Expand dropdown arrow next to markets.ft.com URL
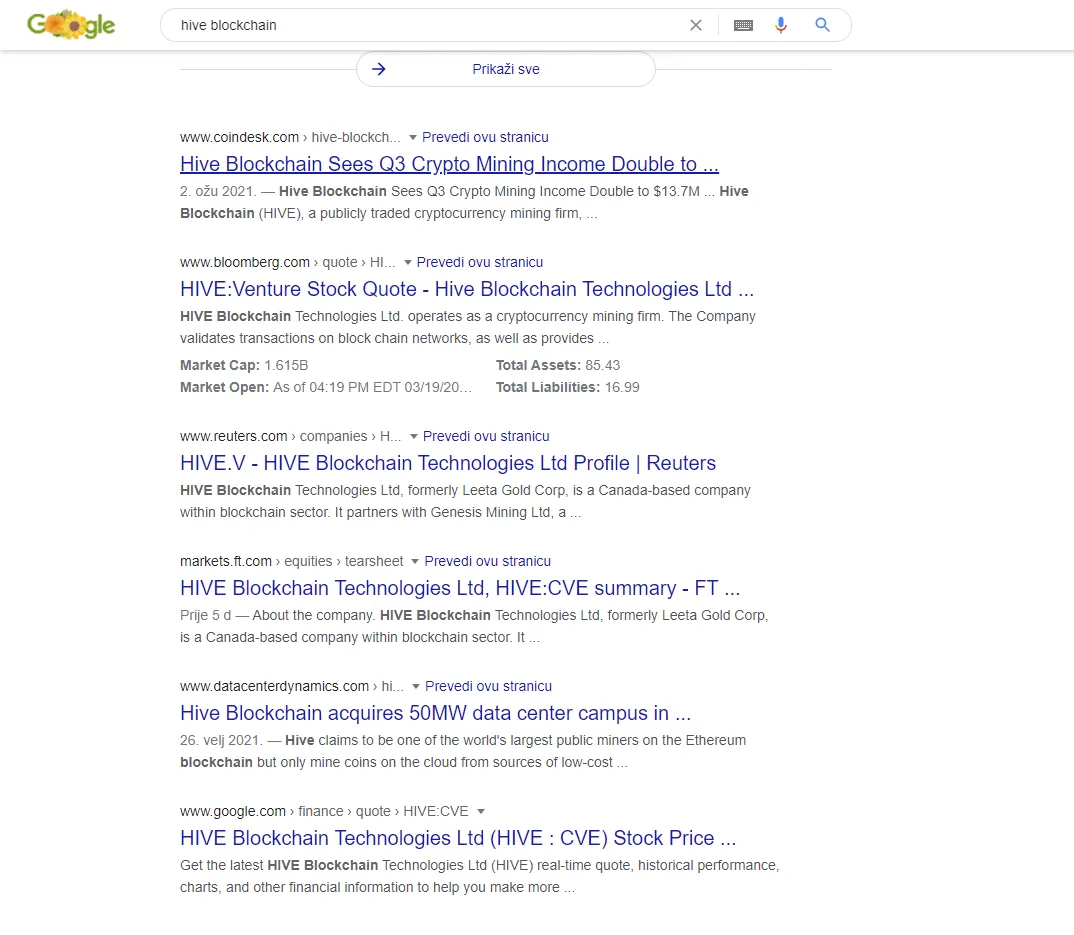The image size is (1074, 935). click(414, 562)
